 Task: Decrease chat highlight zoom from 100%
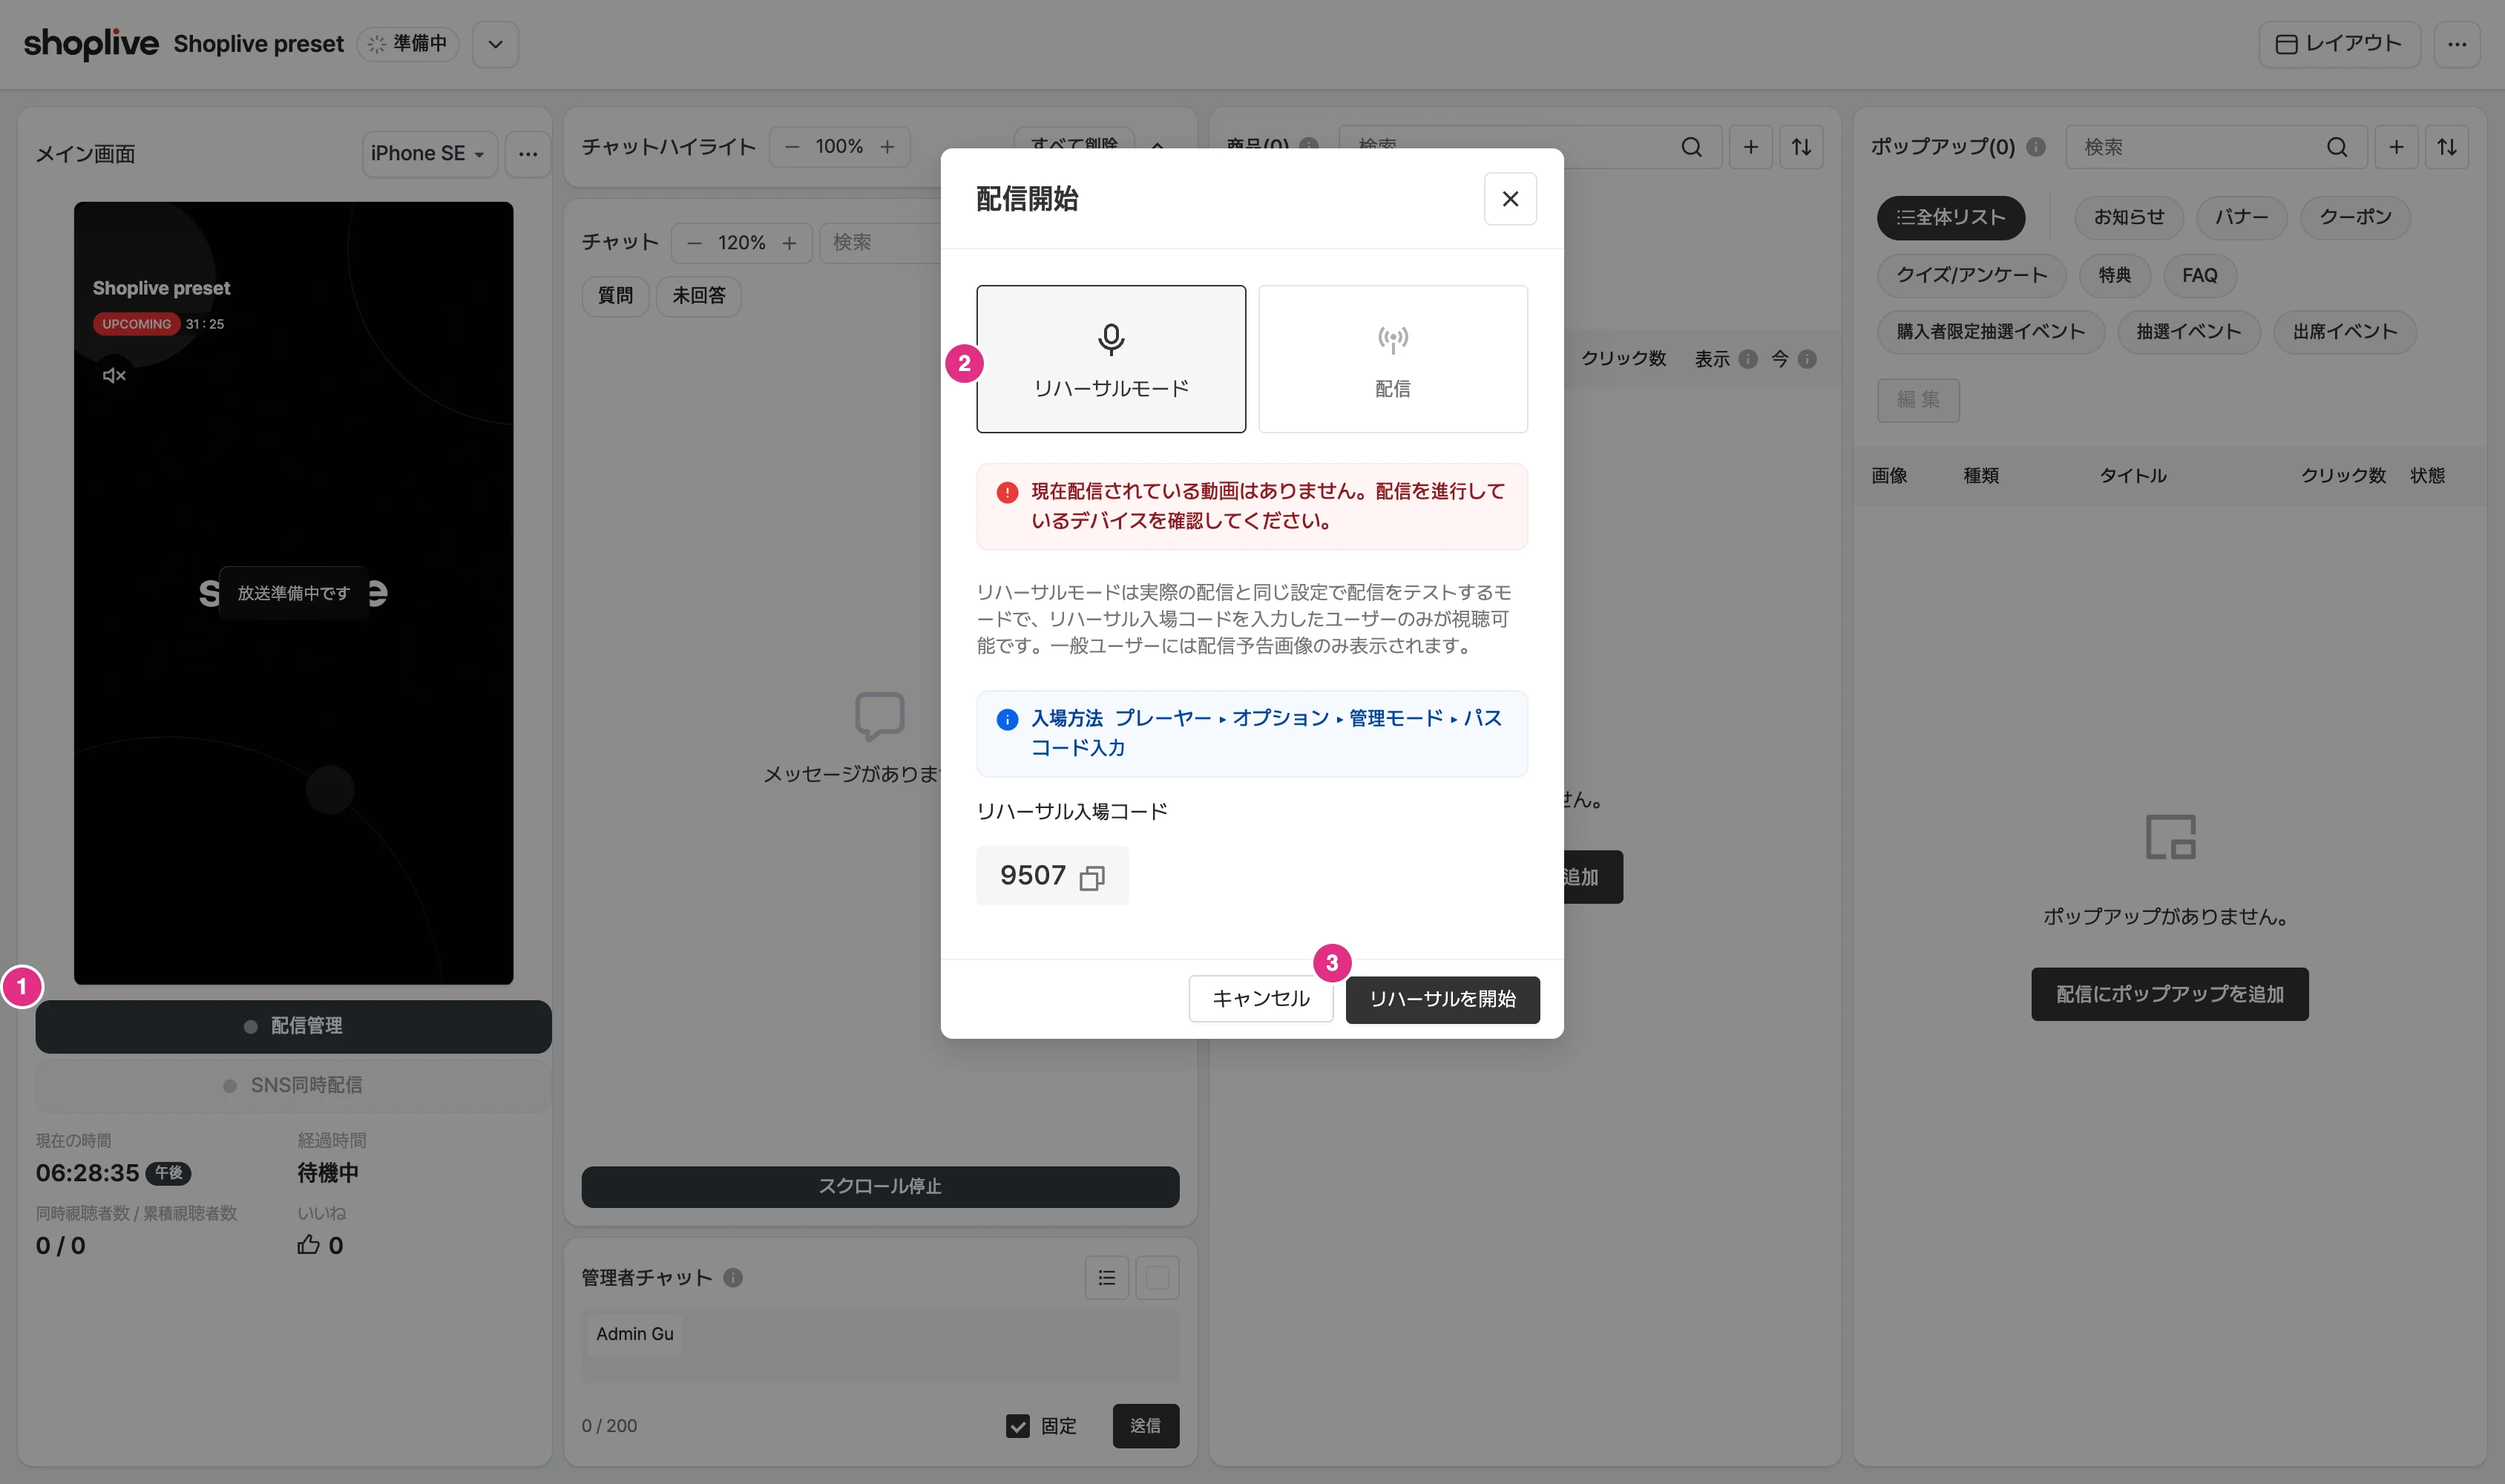(791, 147)
